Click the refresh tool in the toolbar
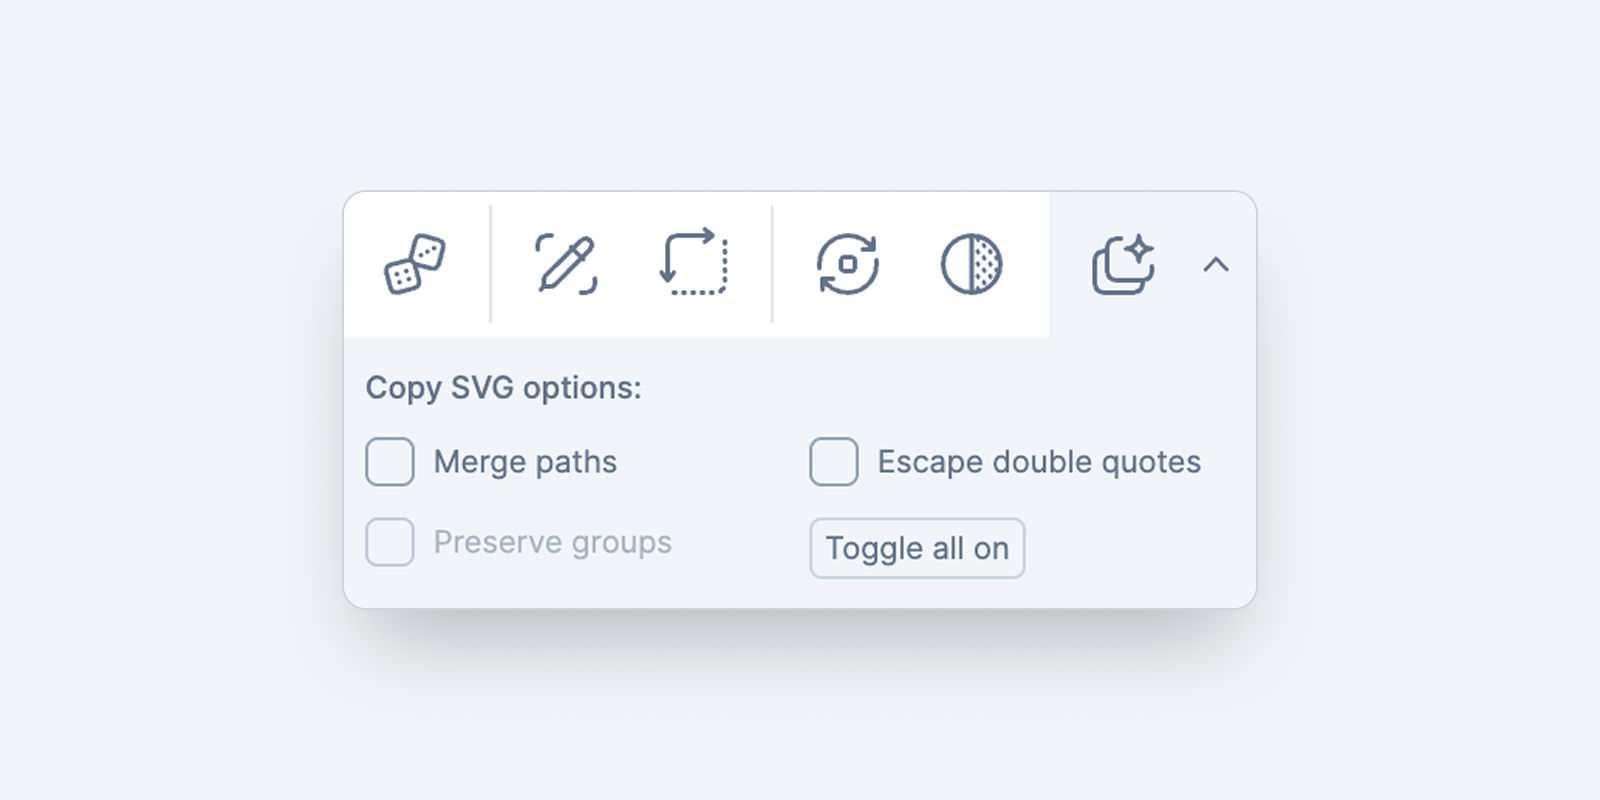1600x800 pixels. [x=845, y=265]
